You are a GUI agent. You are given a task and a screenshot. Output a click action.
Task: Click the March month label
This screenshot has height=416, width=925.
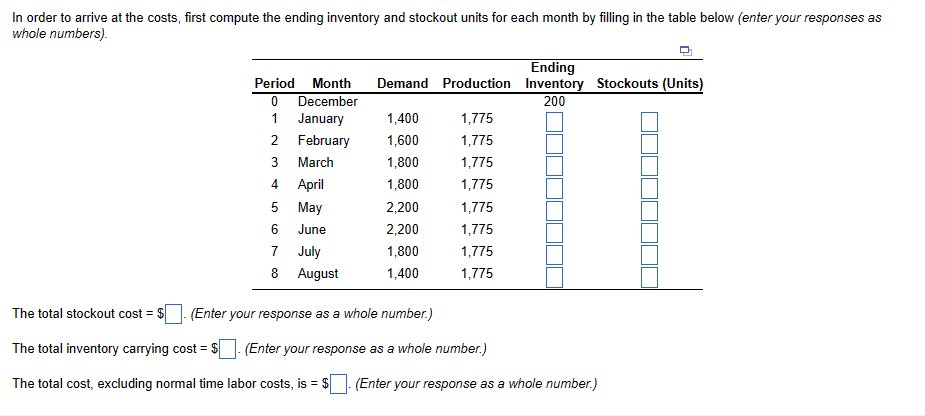coord(316,163)
